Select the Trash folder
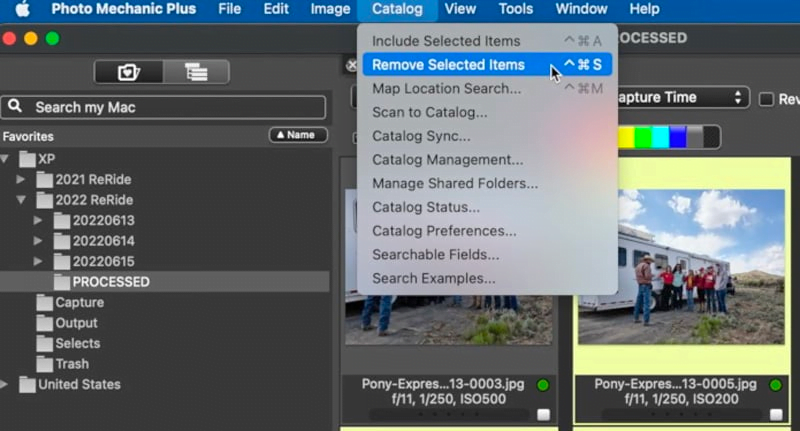The image size is (800, 431). [x=63, y=364]
